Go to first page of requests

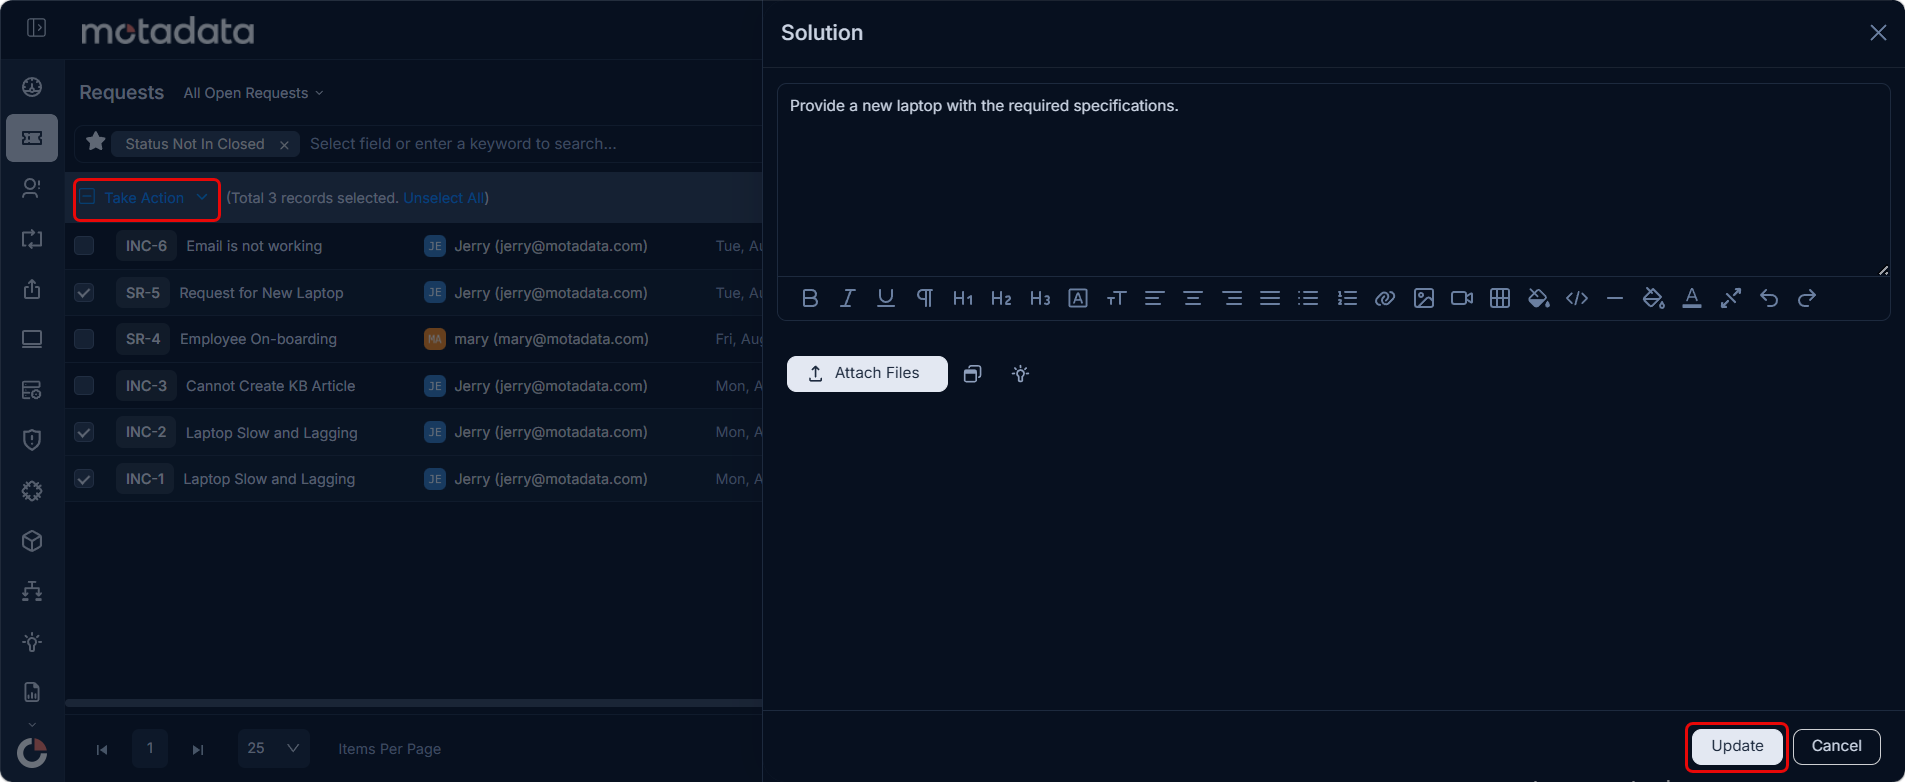[102, 749]
